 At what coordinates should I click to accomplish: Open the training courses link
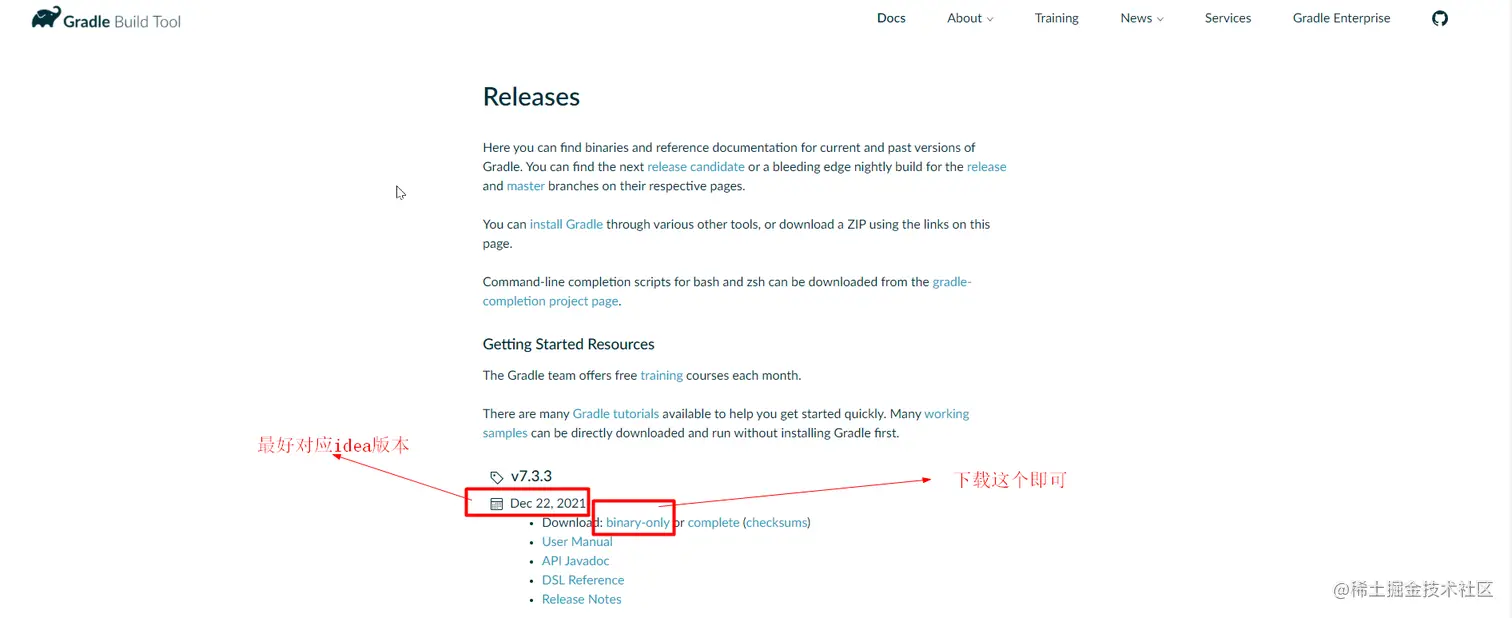pos(662,376)
